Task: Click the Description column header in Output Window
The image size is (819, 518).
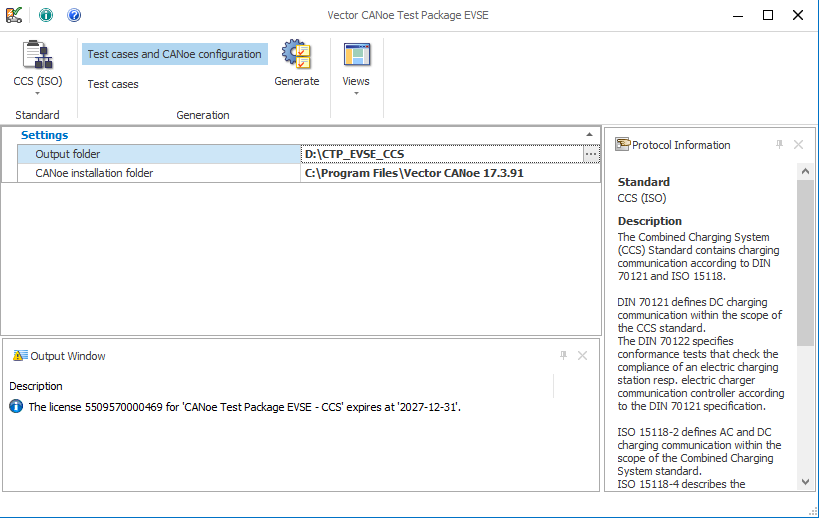Action: click(x=36, y=386)
